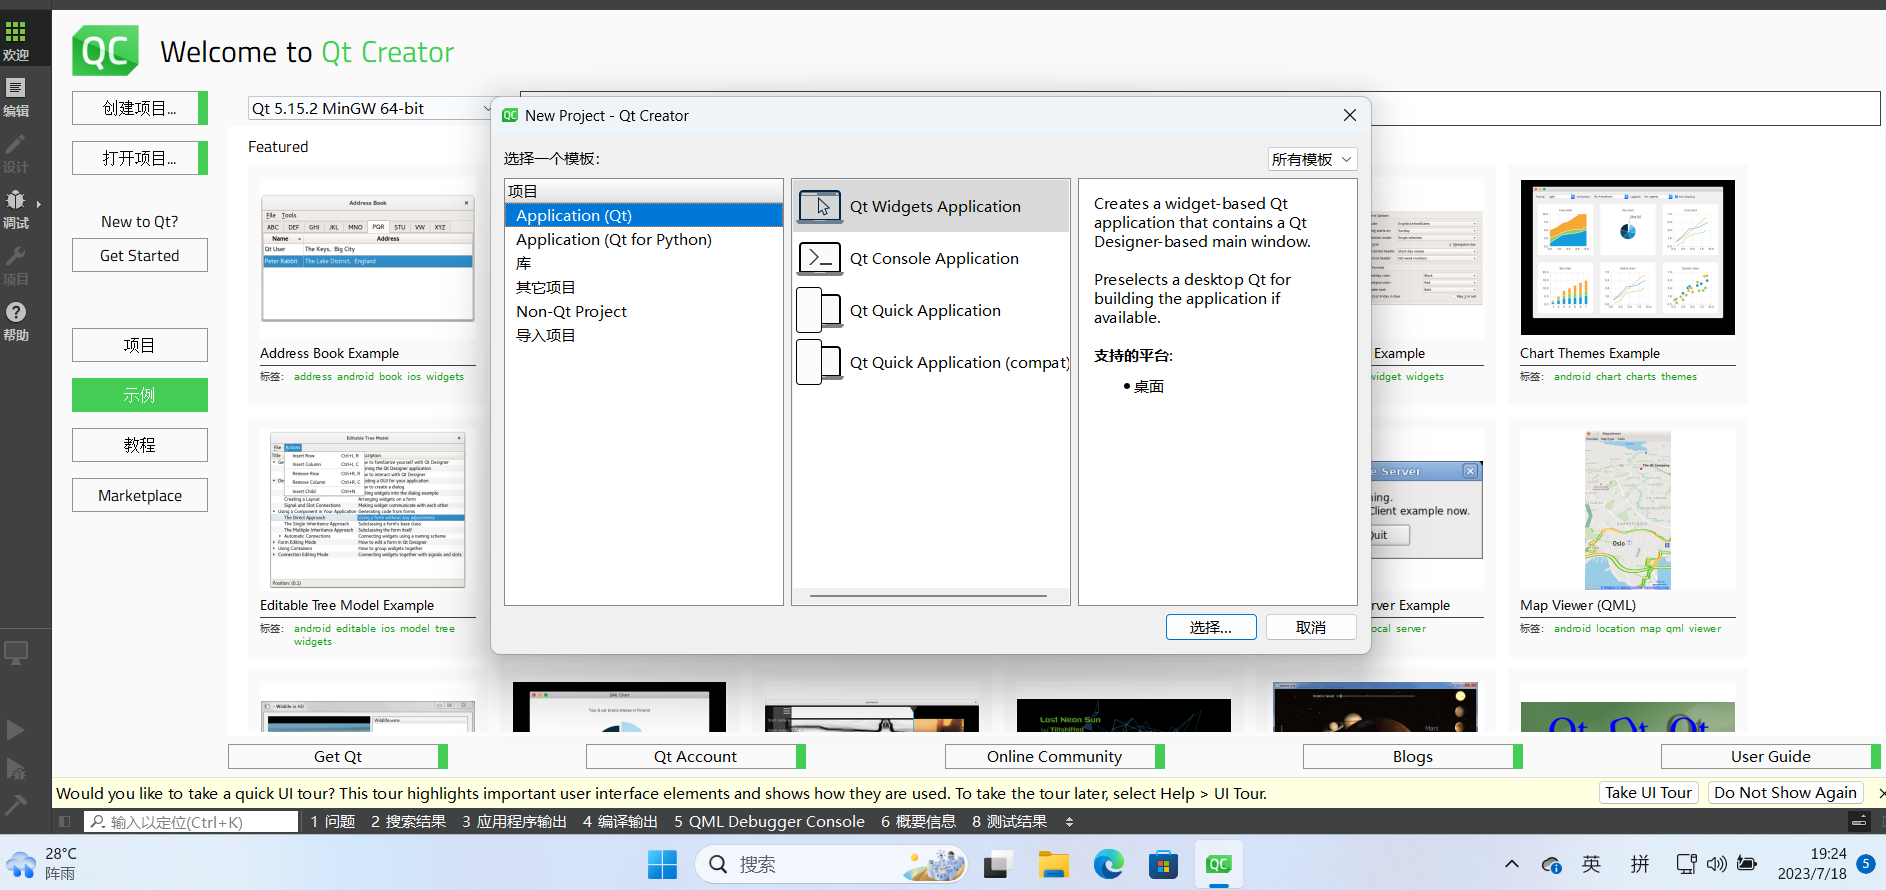Viewport: 1886px width, 890px height.
Task: Open the Task View taskbar icon
Action: (997, 864)
